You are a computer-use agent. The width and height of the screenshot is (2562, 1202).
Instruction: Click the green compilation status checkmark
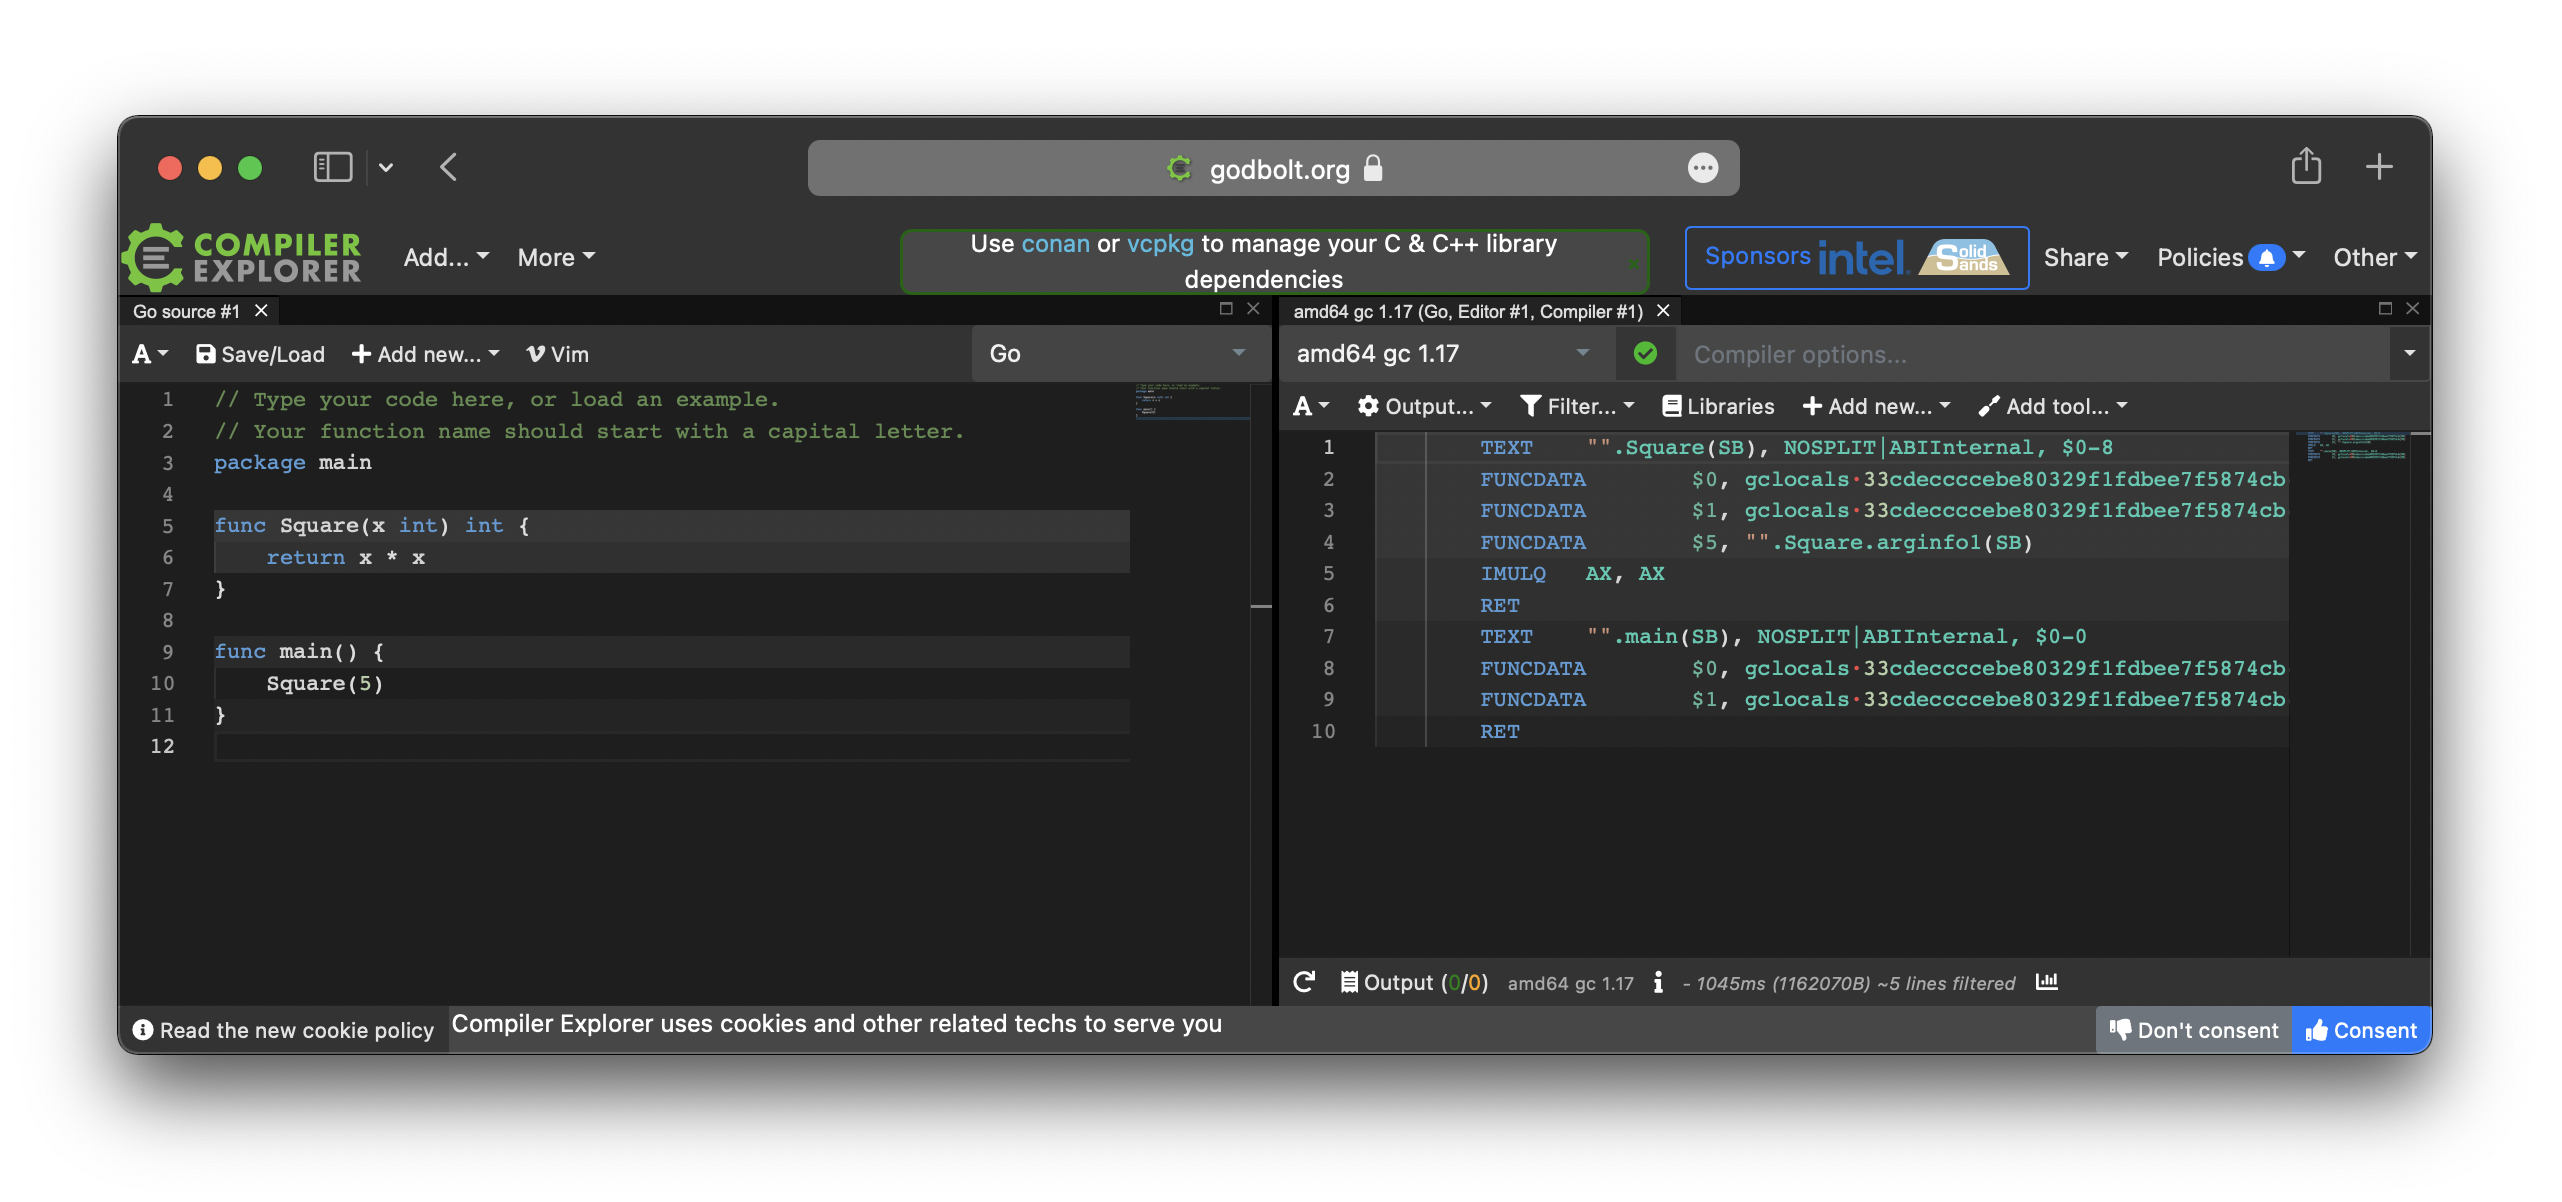(x=1645, y=353)
